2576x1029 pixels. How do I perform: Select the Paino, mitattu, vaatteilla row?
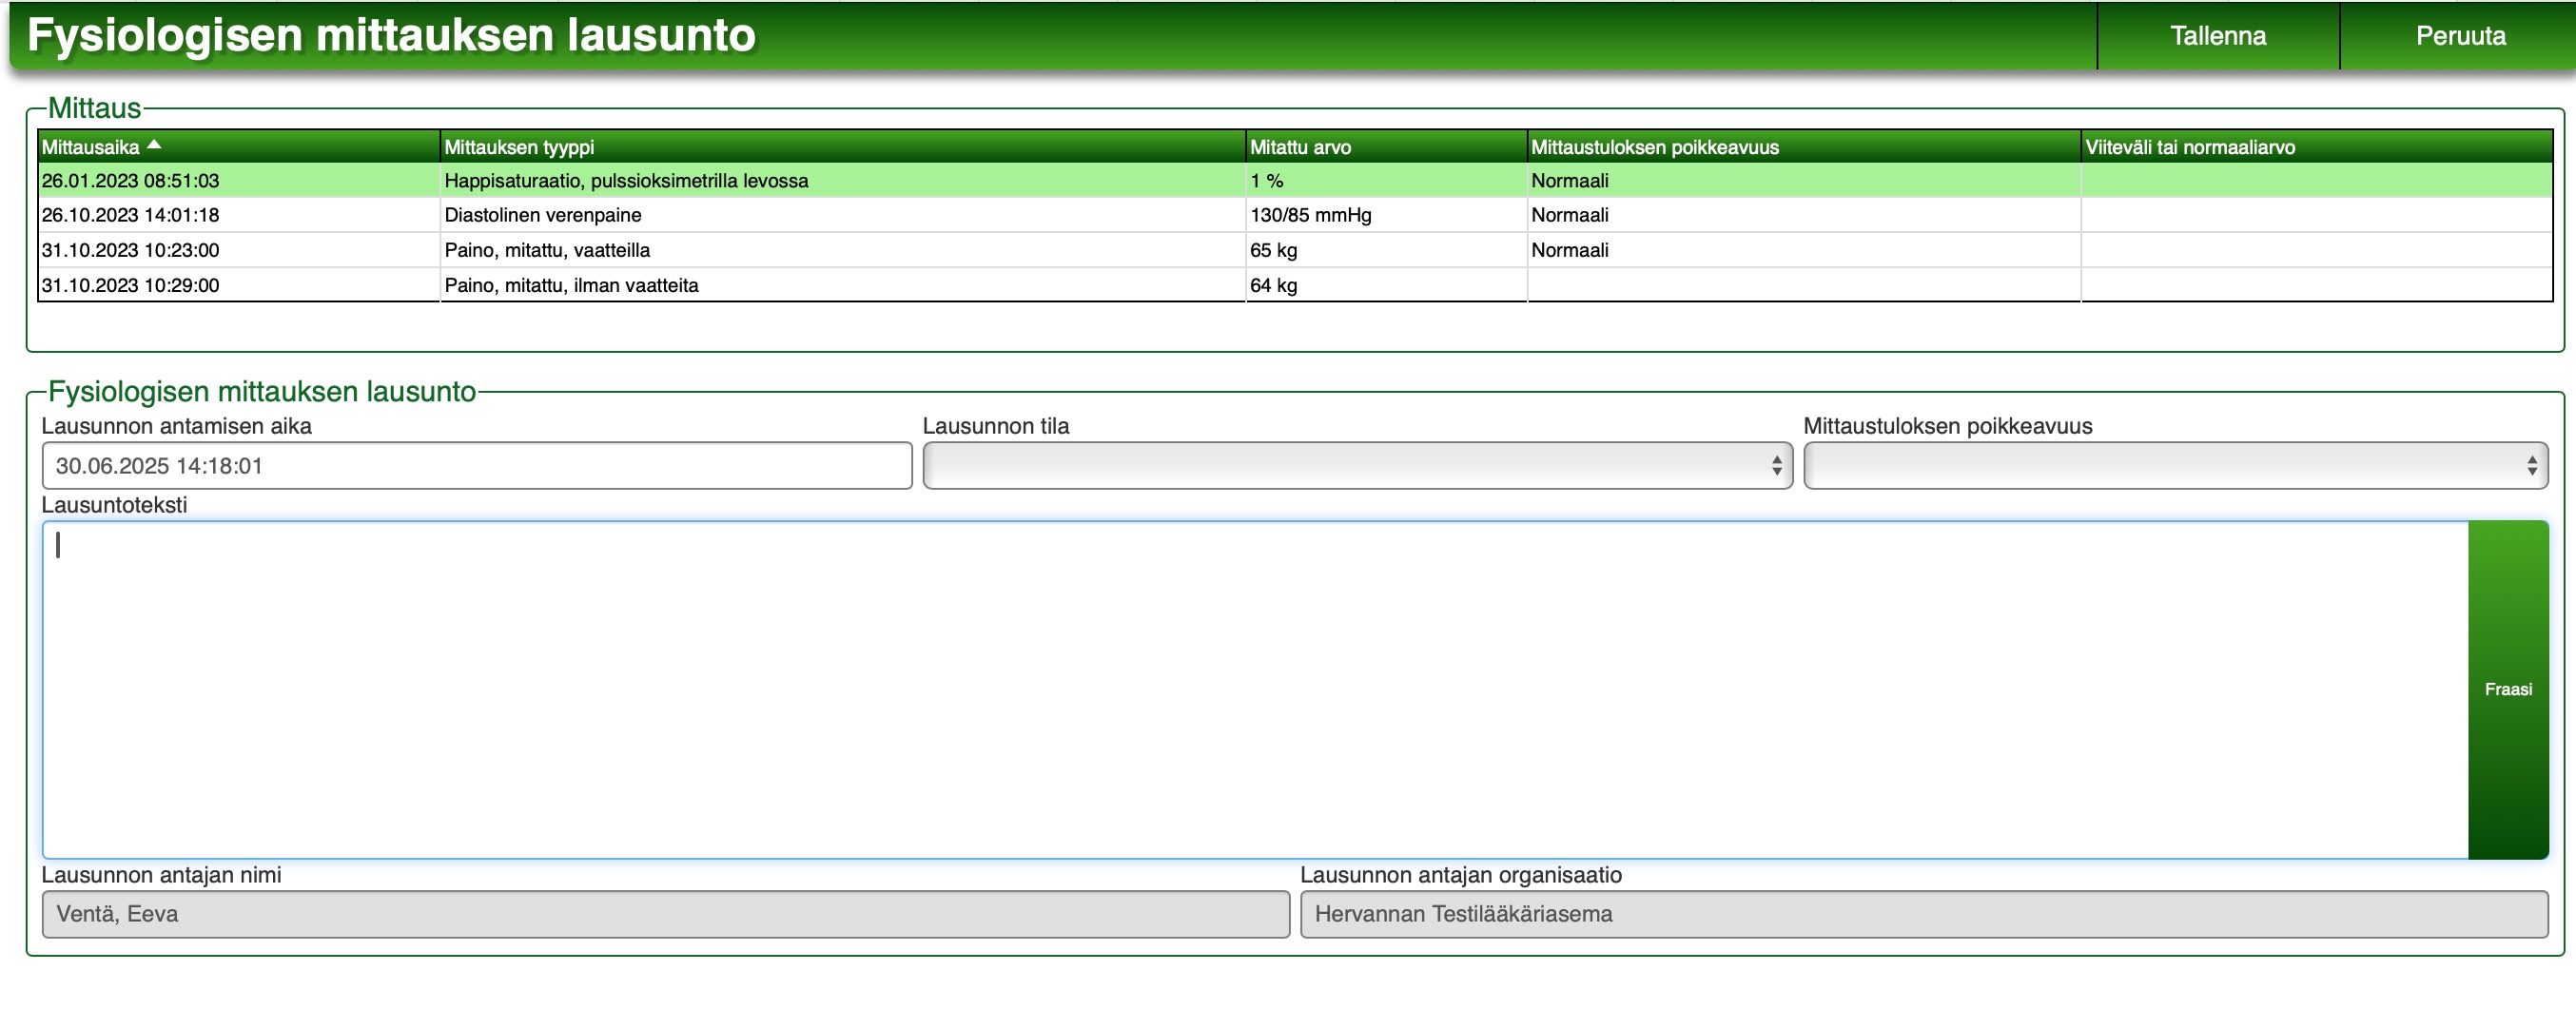[547, 250]
